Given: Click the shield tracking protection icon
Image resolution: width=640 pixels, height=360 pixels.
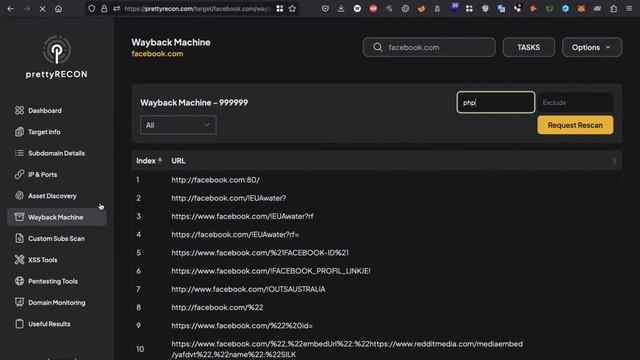Looking at the screenshot, I should 92,9.
